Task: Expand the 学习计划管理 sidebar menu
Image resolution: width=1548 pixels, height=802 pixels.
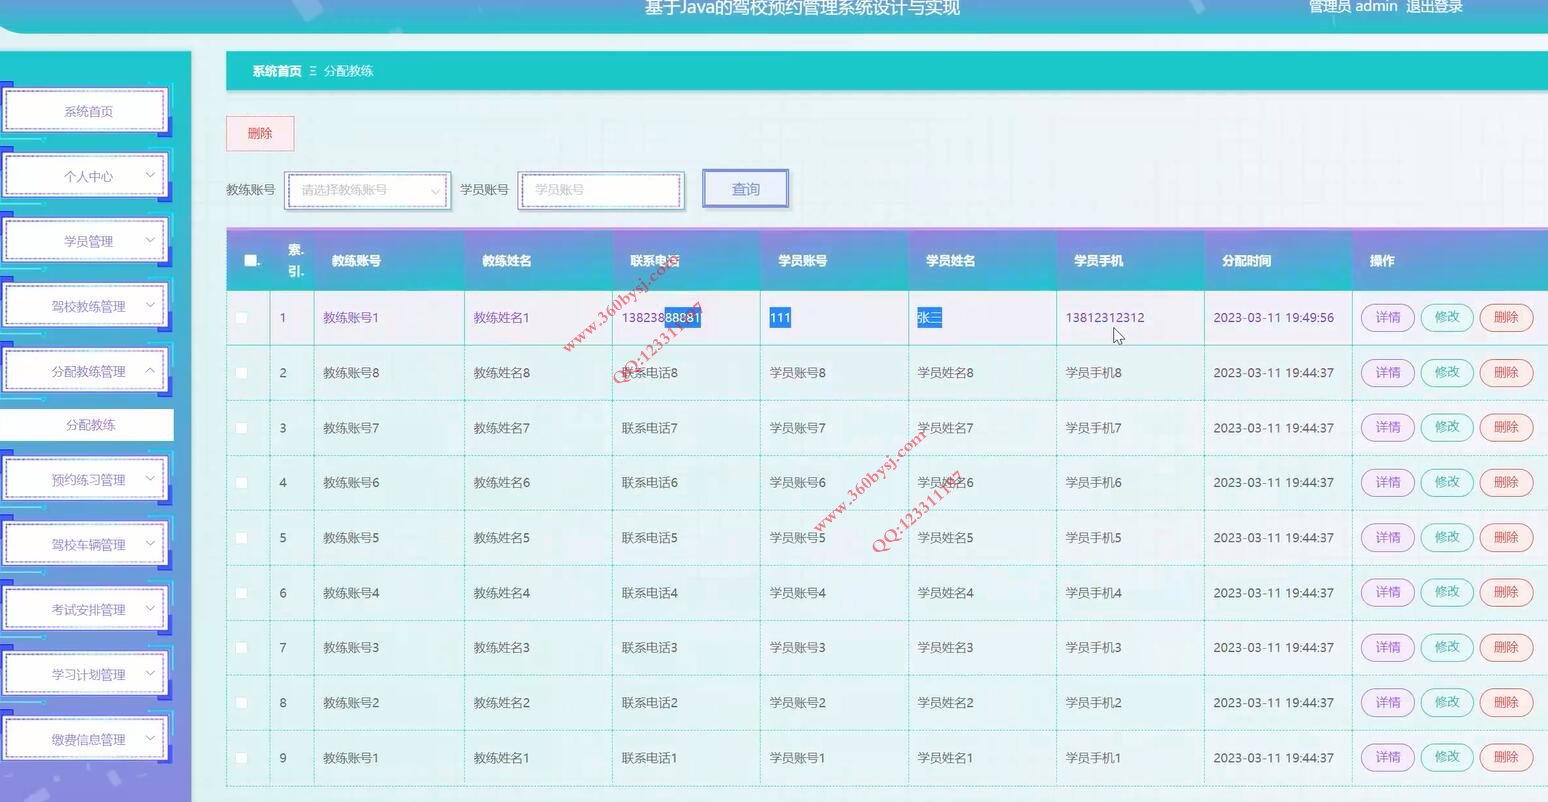Action: [x=86, y=675]
